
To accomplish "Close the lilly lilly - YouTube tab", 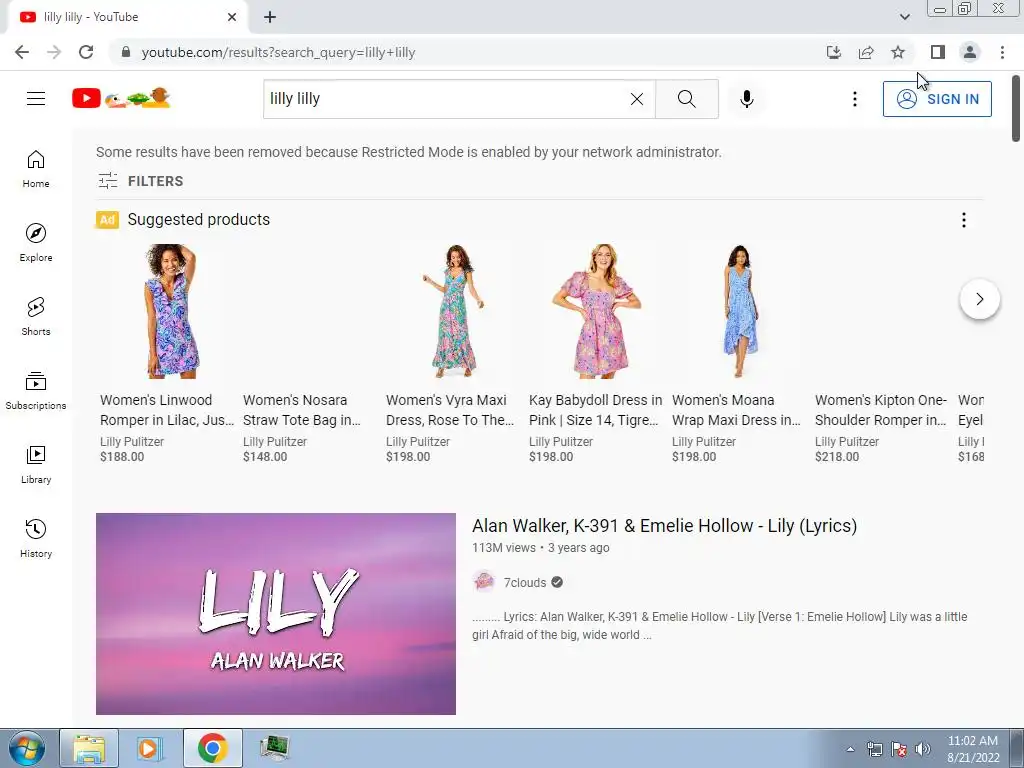I will pyautogui.click(x=232, y=17).
